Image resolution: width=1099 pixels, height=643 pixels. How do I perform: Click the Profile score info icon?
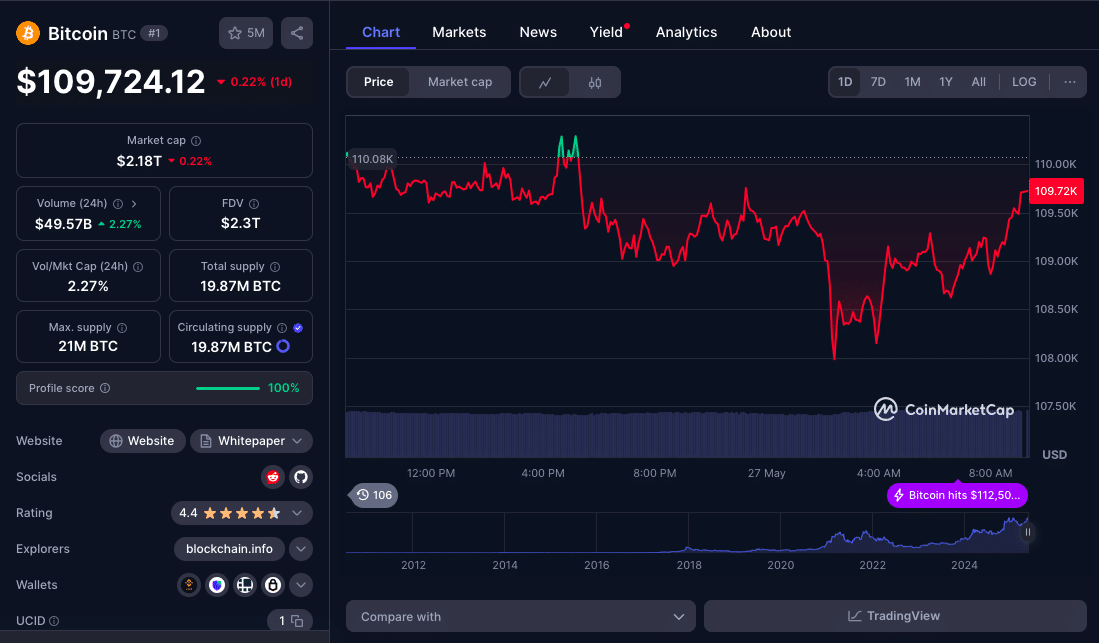coord(105,388)
